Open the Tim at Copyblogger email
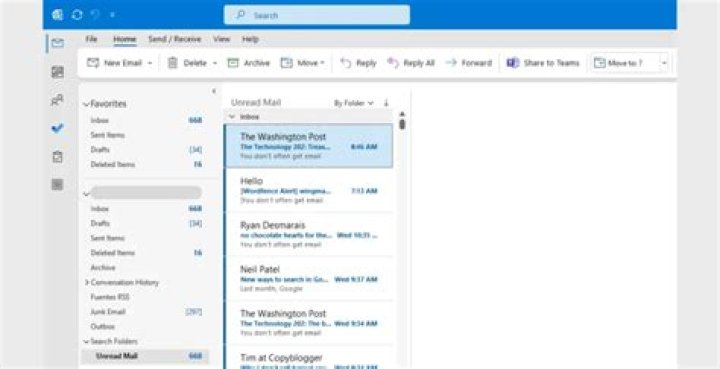Screen dimensions: 720x369 click(309, 357)
